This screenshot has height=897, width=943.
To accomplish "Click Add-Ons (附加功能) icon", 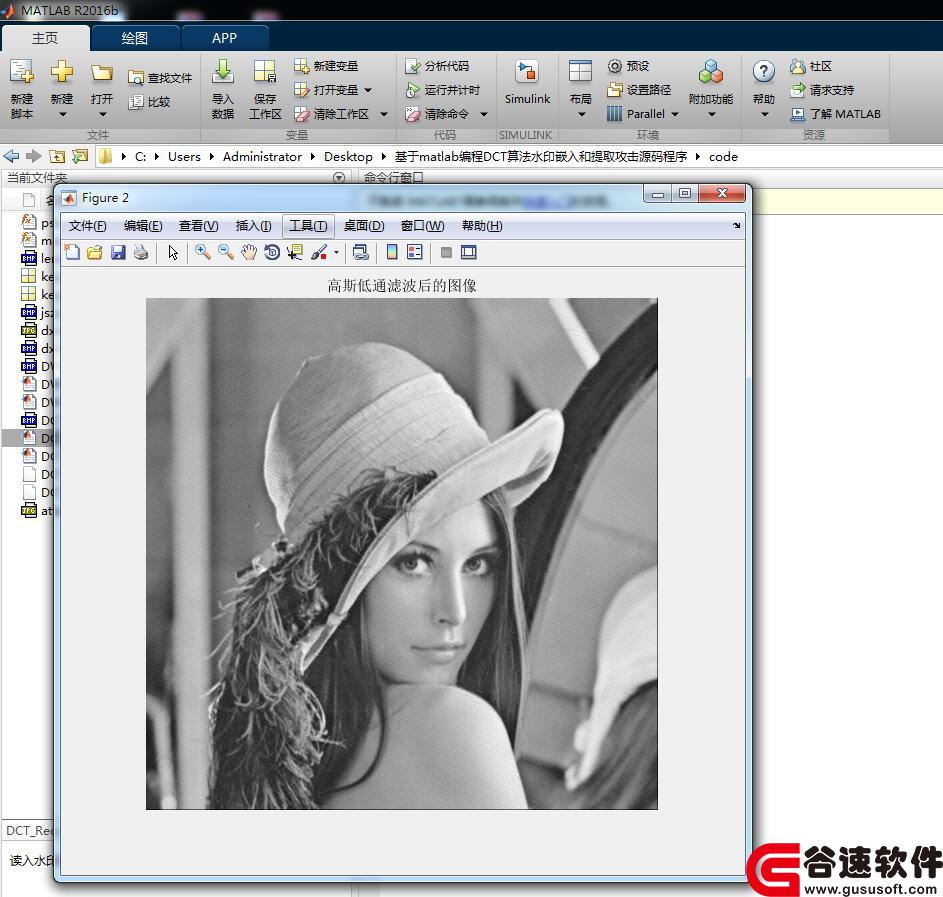I will pos(711,72).
